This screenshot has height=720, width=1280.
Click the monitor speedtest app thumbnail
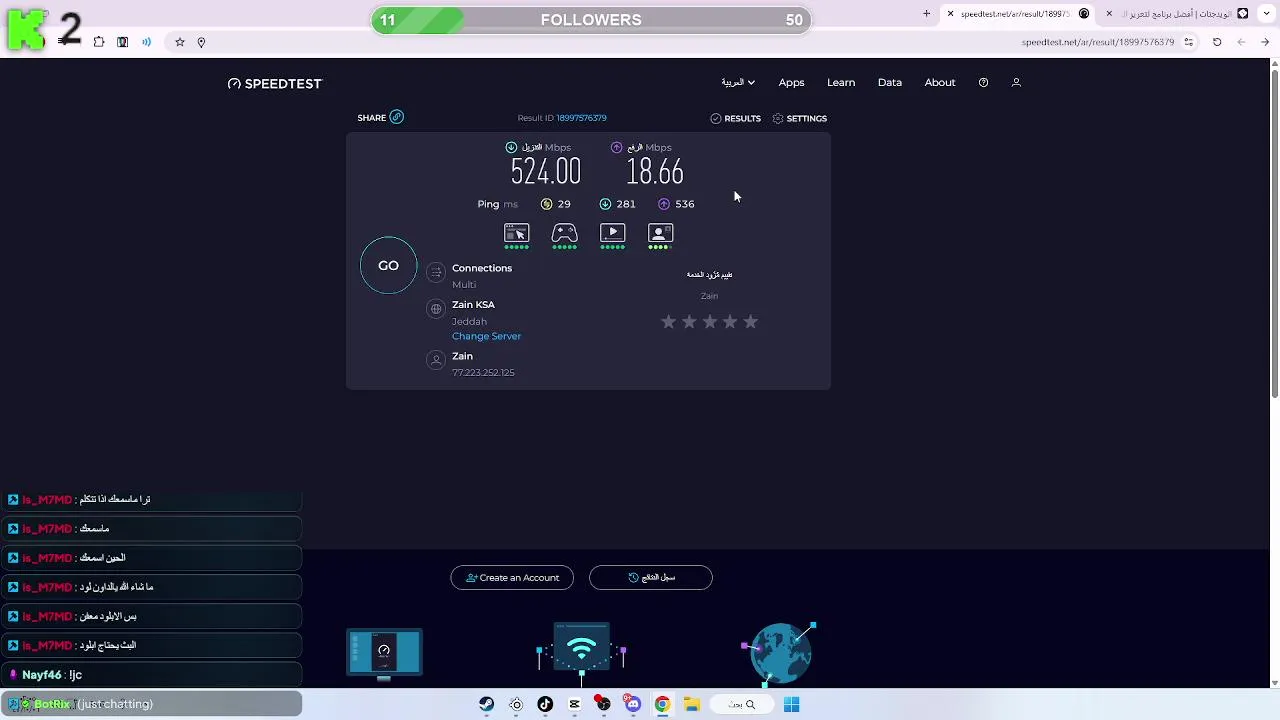[x=384, y=654]
